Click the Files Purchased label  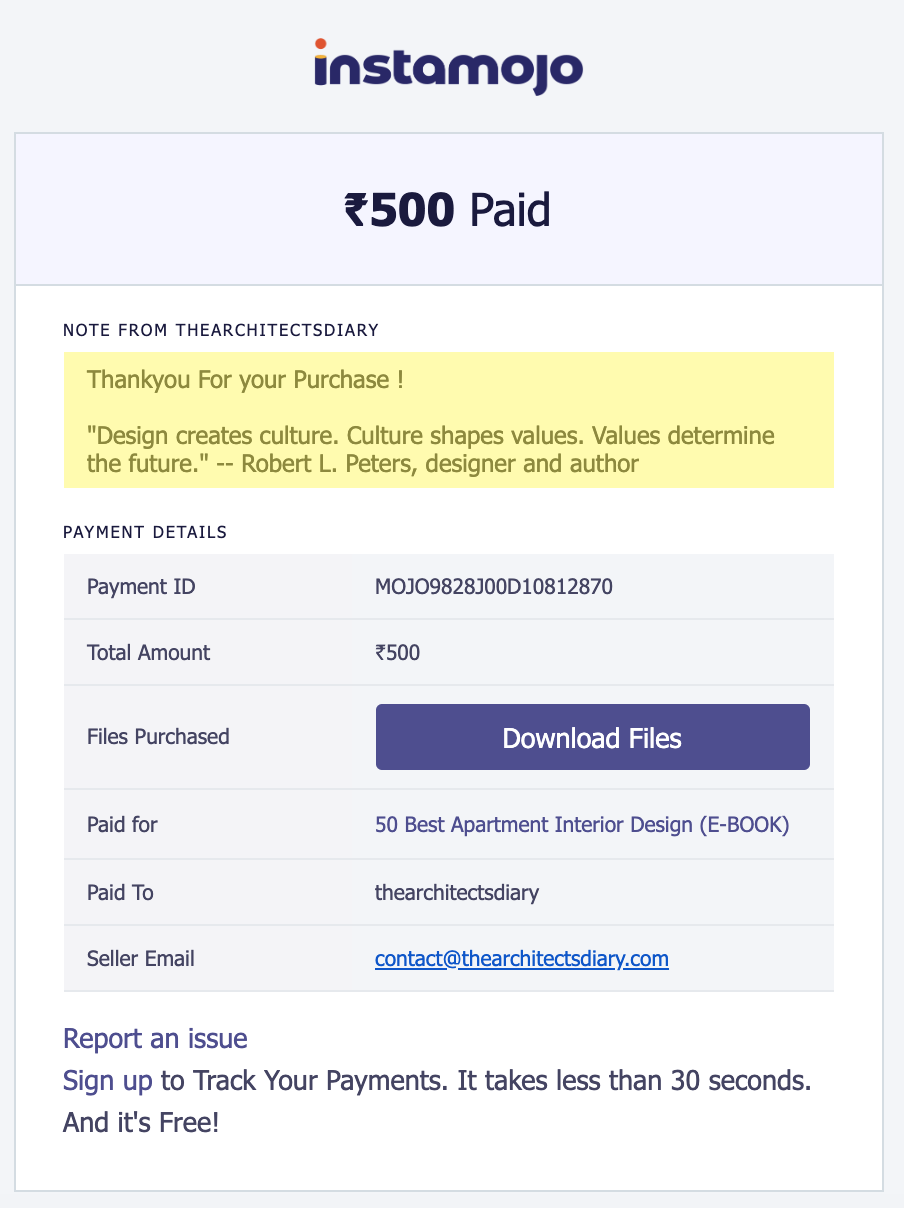(x=158, y=737)
